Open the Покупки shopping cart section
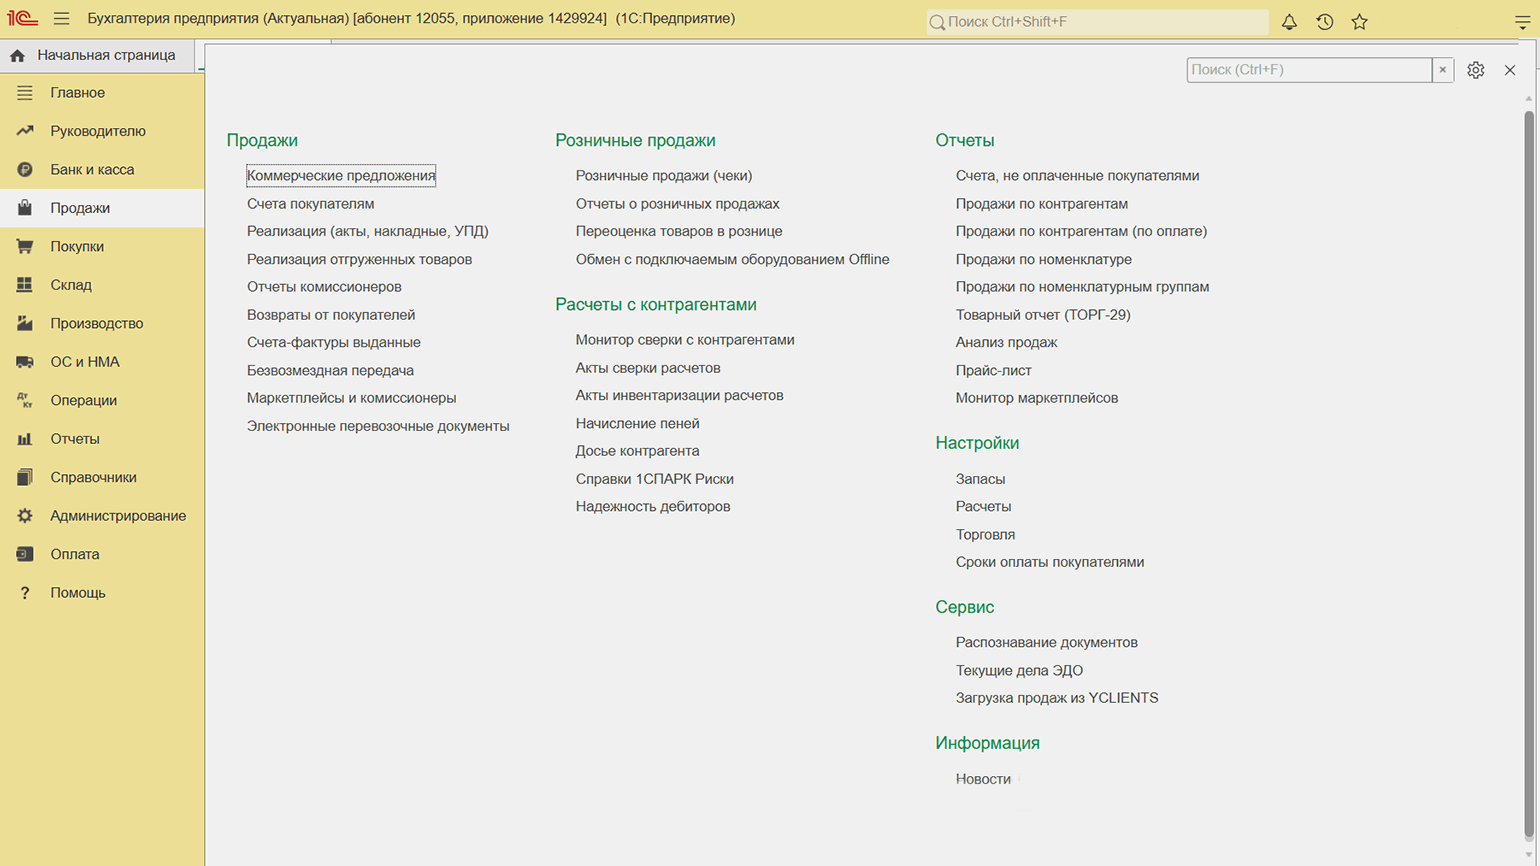This screenshot has height=866, width=1540. [77, 247]
